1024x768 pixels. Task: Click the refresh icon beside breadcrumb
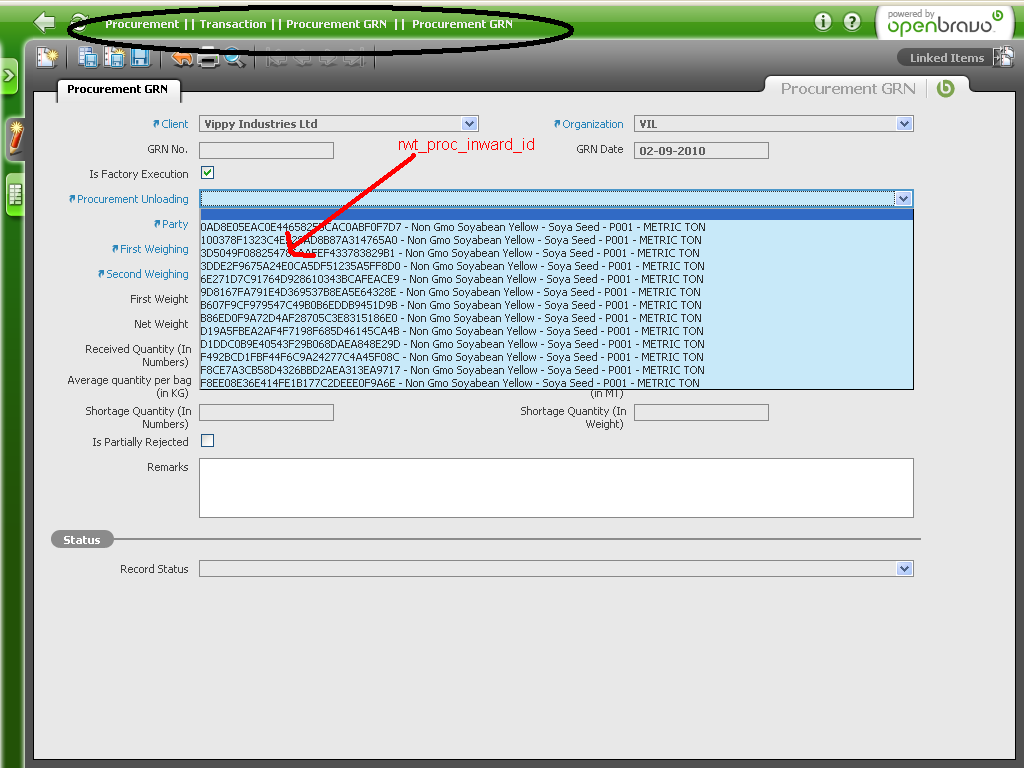[x=80, y=24]
